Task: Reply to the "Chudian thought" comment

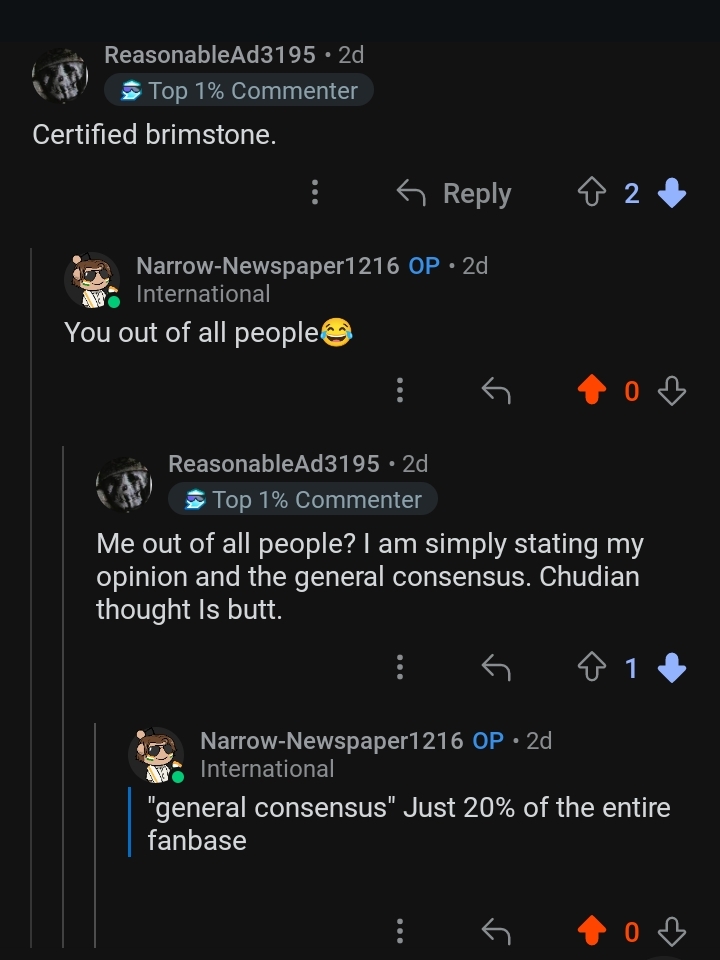Action: [x=496, y=667]
